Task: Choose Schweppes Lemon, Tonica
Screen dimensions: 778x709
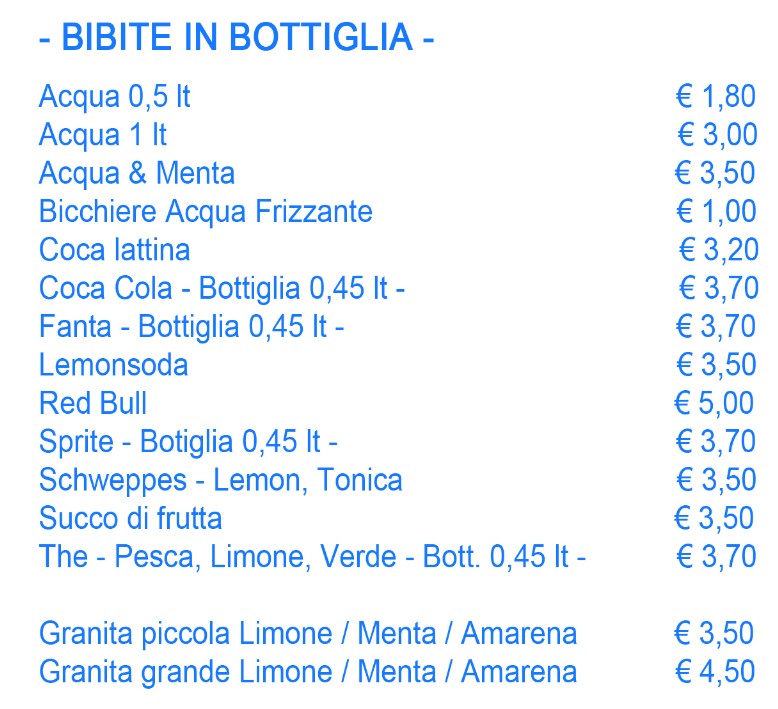Action: [220, 480]
